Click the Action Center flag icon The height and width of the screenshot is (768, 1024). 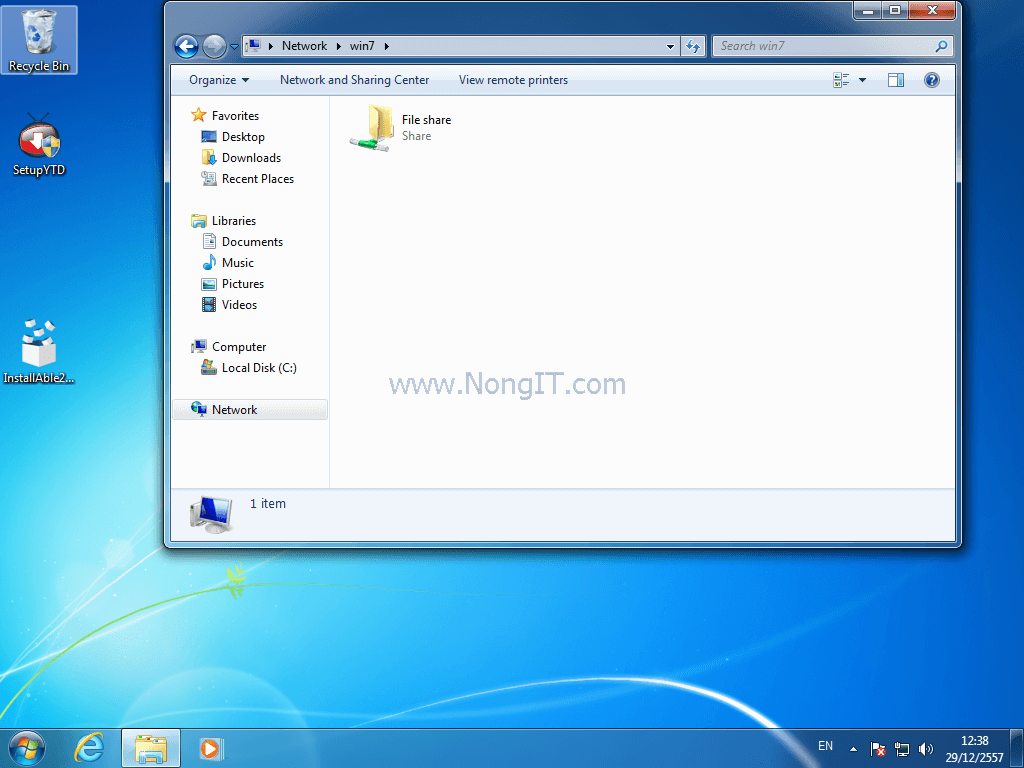point(878,749)
